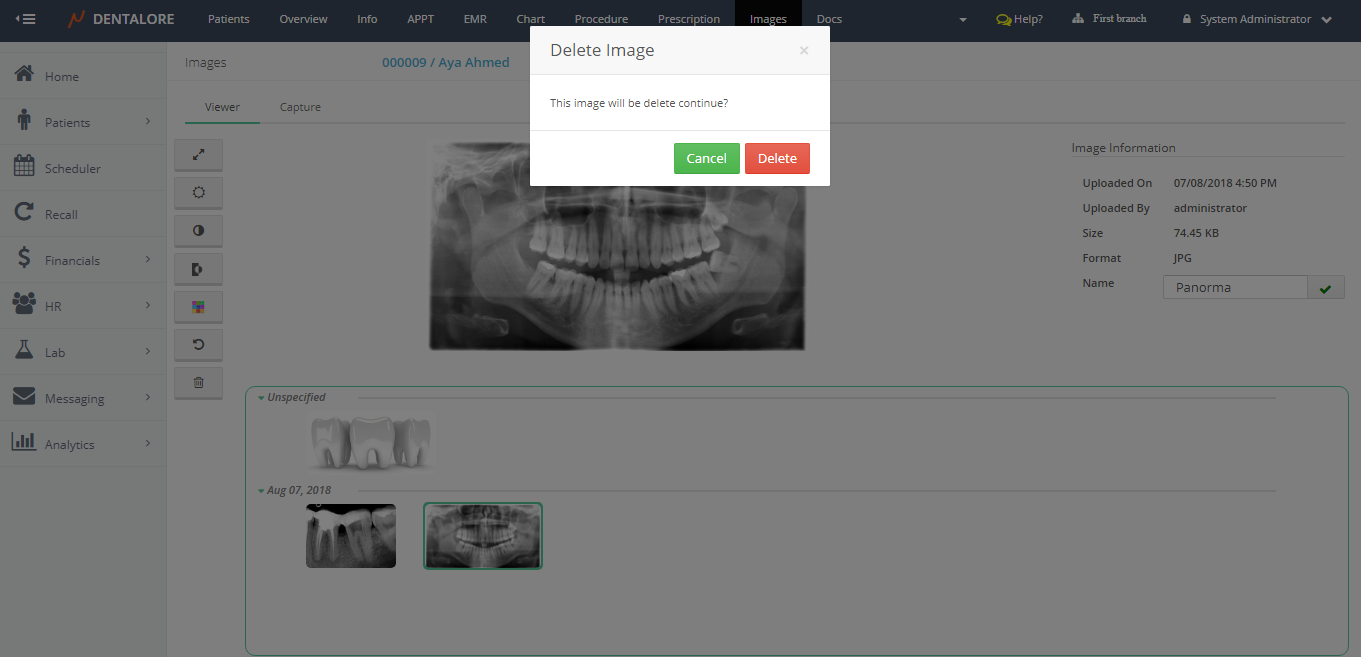Click the reset rotation arrow icon

click(198, 345)
